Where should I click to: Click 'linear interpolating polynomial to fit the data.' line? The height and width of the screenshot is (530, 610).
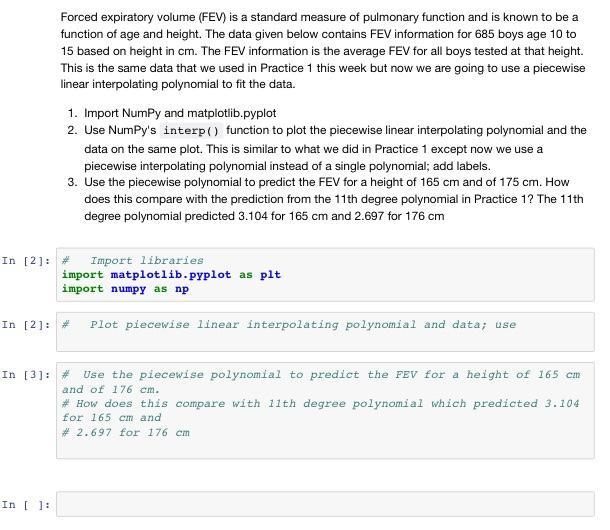pyautogui.click(x=178, y=84)
